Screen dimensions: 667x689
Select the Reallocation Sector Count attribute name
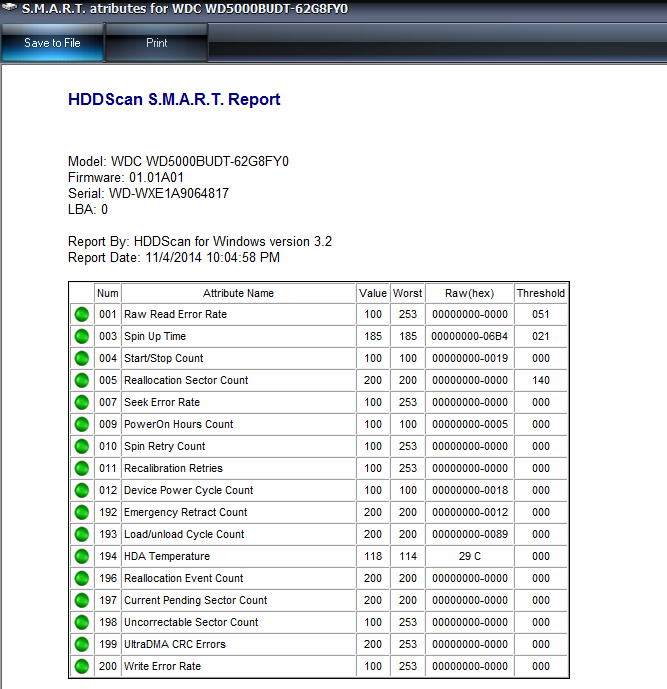pos(186,380)
